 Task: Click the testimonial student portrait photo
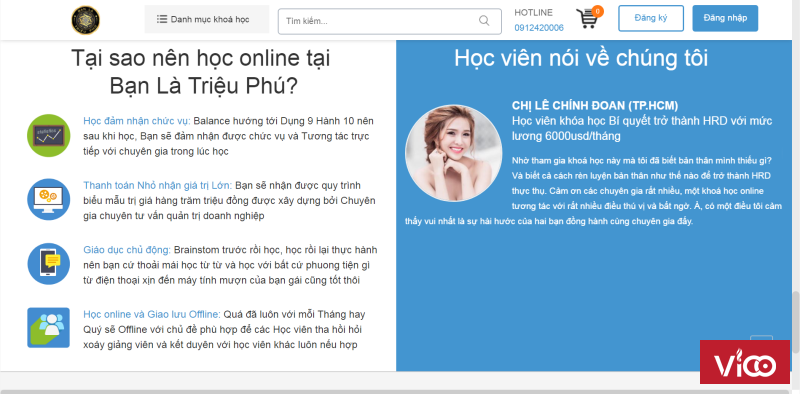coord(453,153)
